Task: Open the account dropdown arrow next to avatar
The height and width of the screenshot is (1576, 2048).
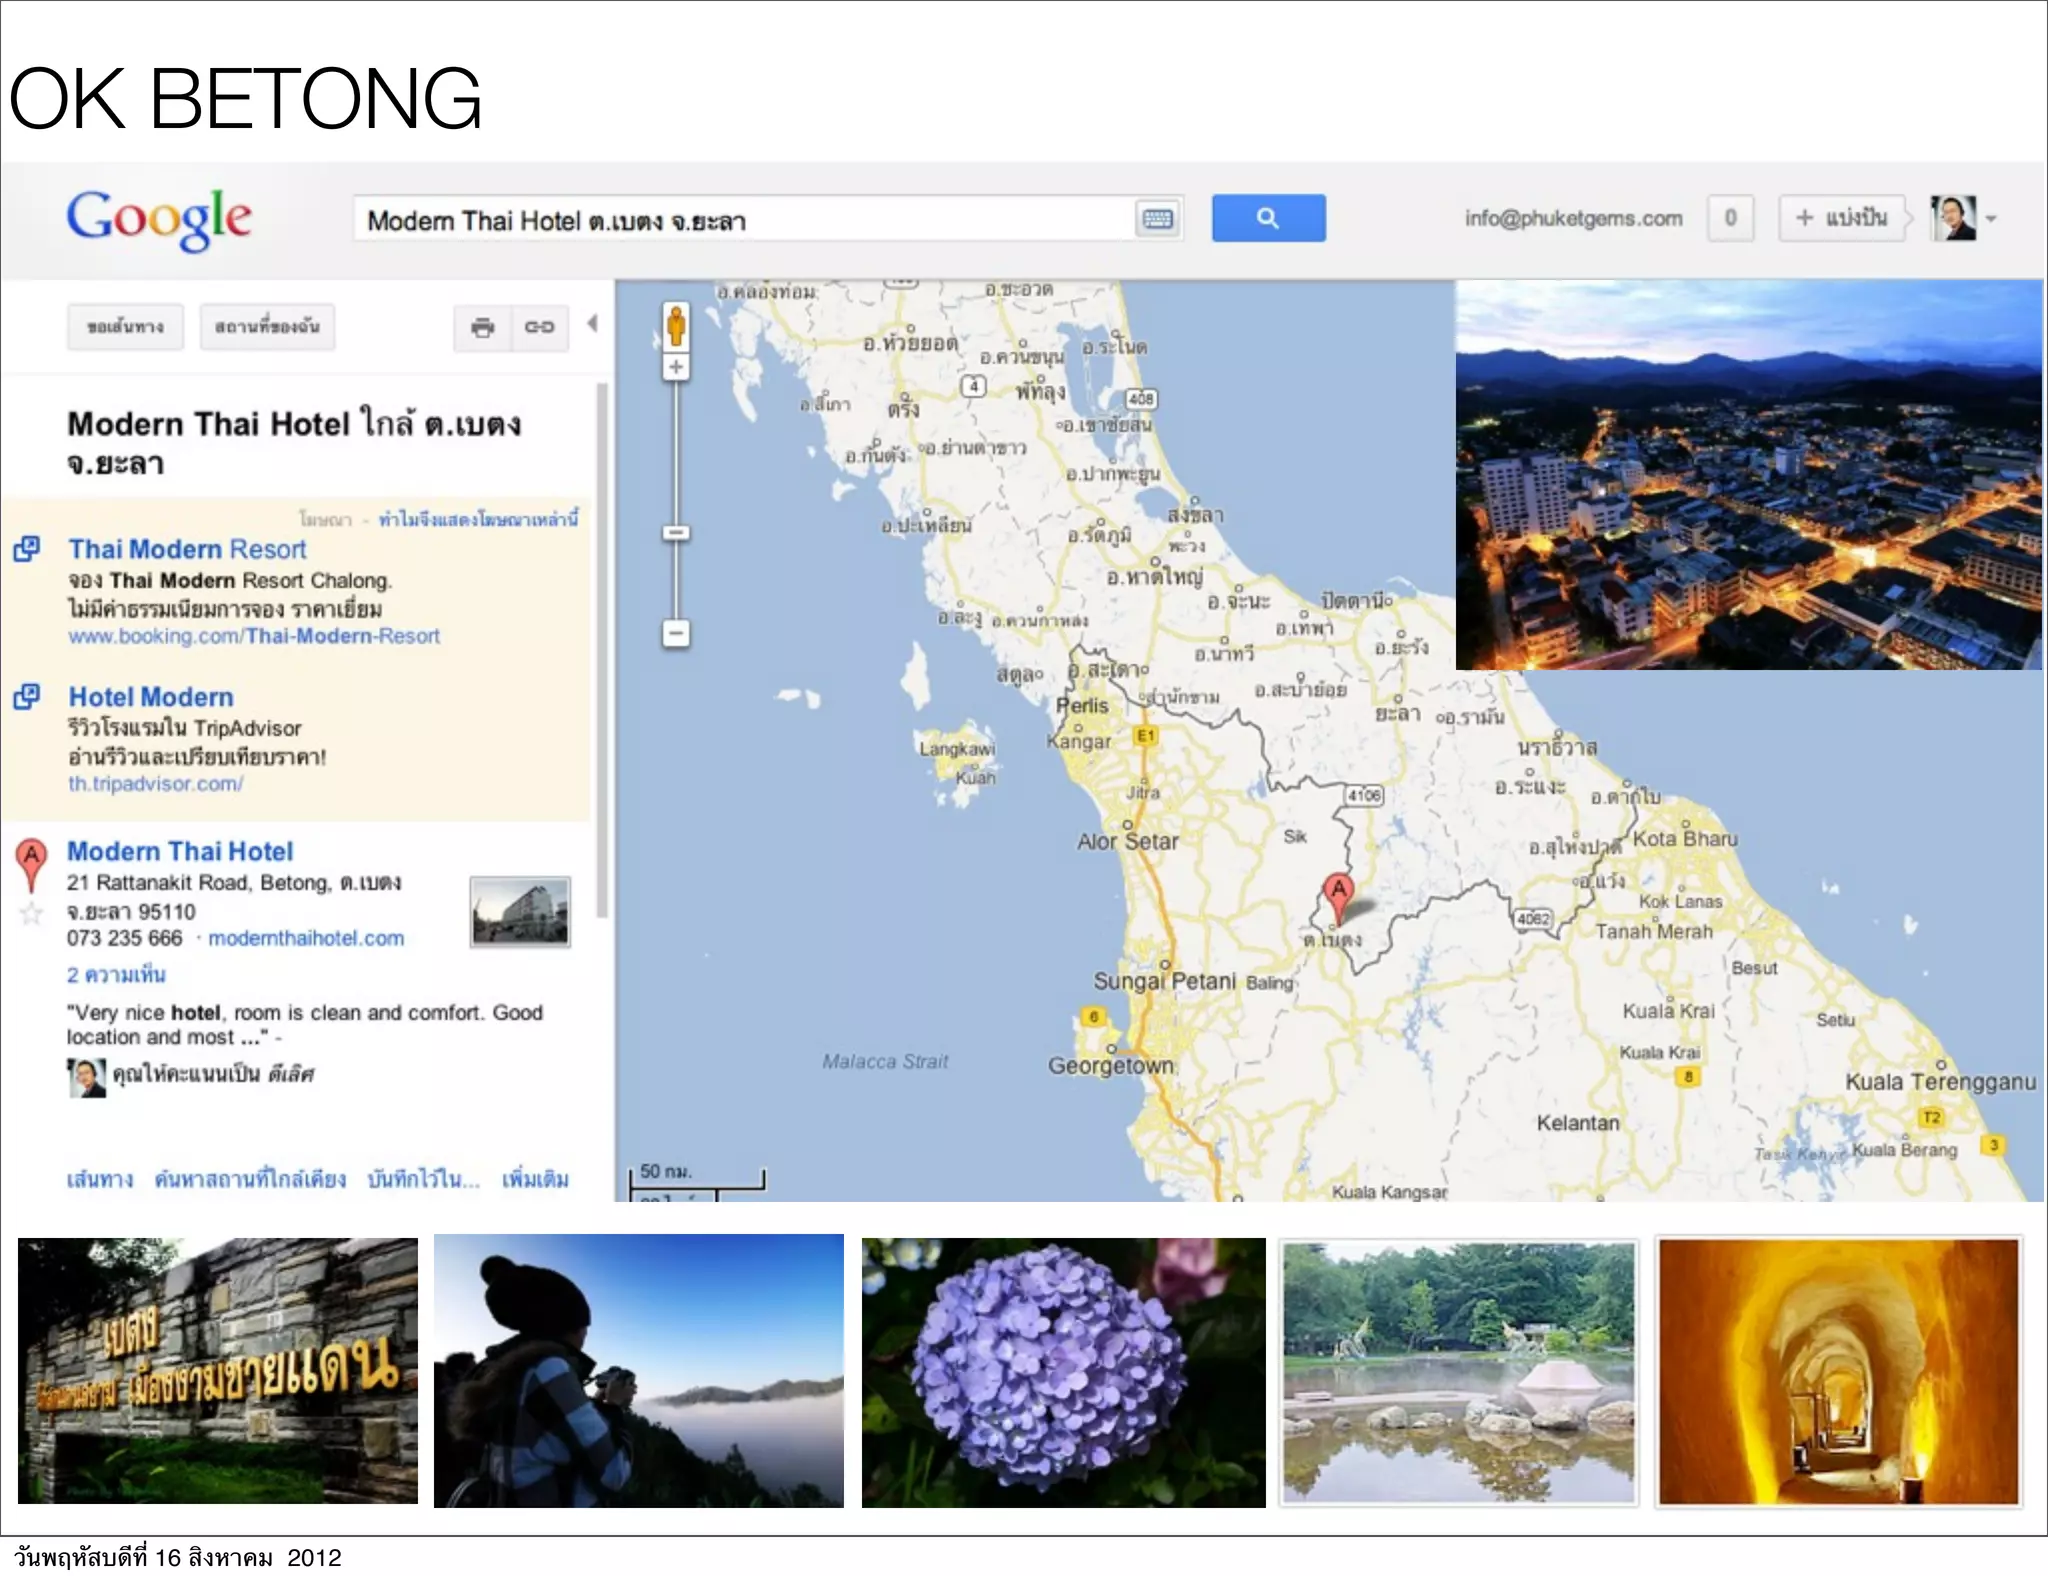Action: pyautogui.click(x=1991, y=219)
